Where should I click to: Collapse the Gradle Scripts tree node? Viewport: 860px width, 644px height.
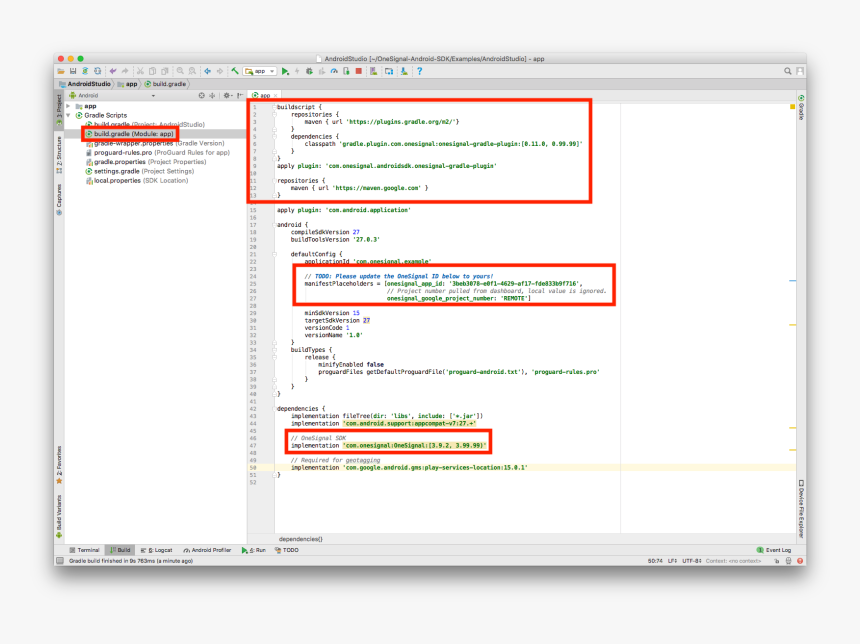68,115
